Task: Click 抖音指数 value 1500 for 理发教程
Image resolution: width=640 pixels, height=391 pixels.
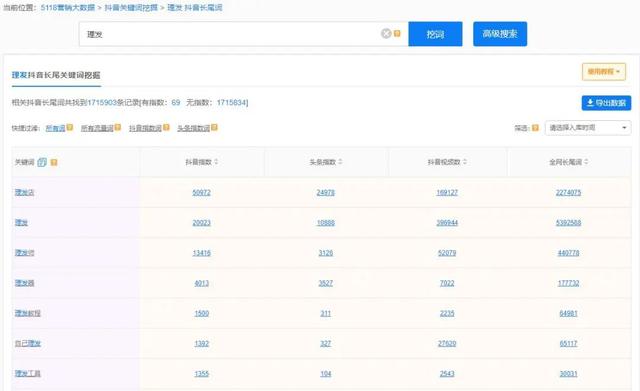Action: tap(202, 313)
